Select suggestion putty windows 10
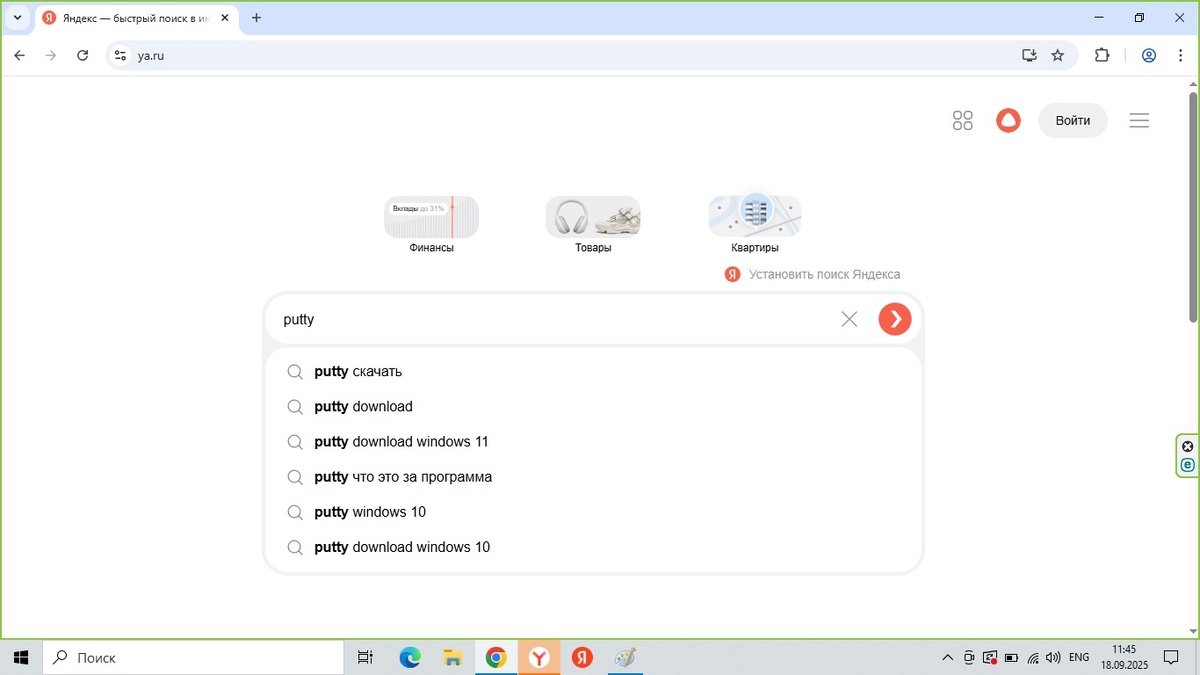This screenshot has width=1200, height=675. (593, 512)
